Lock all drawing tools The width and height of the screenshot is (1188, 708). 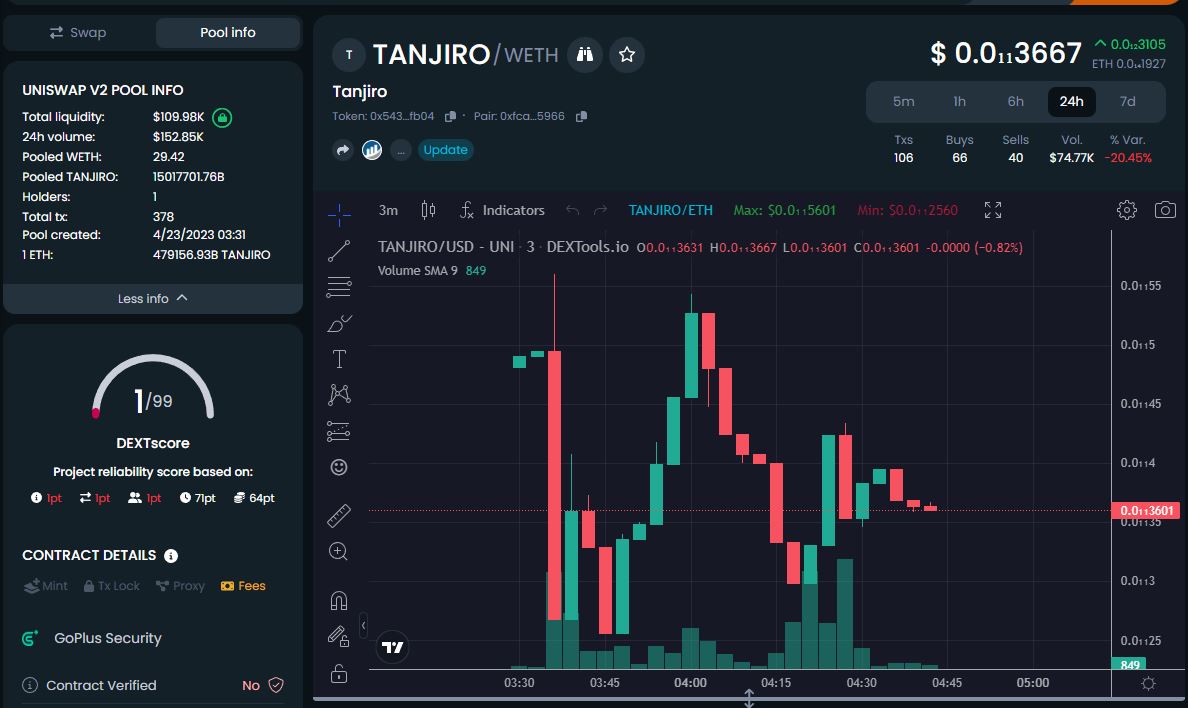pos(339,673)
